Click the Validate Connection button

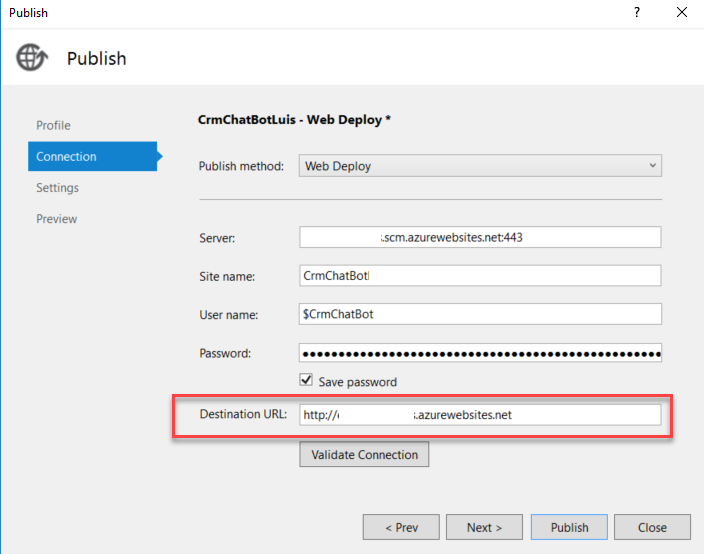364,455
